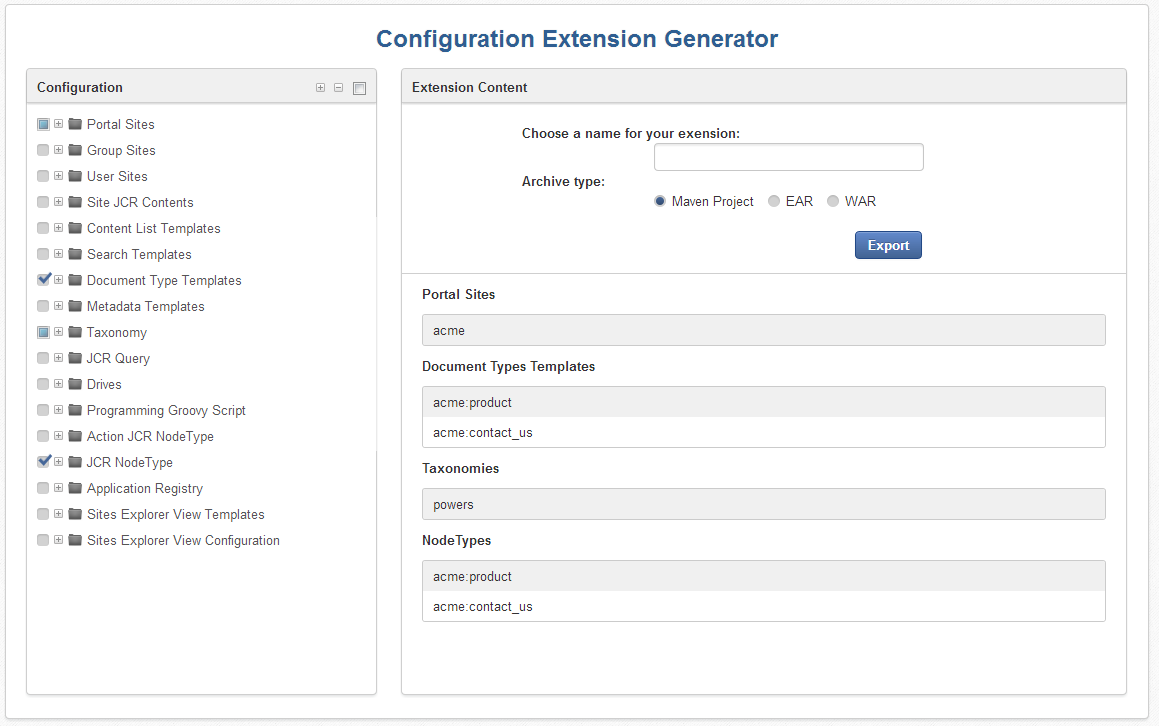Screen dimensions: 1159x726
Task: Toggle the select-all checkbox in Configuration header
Action: pyautogui.click(x=360, y=88)
